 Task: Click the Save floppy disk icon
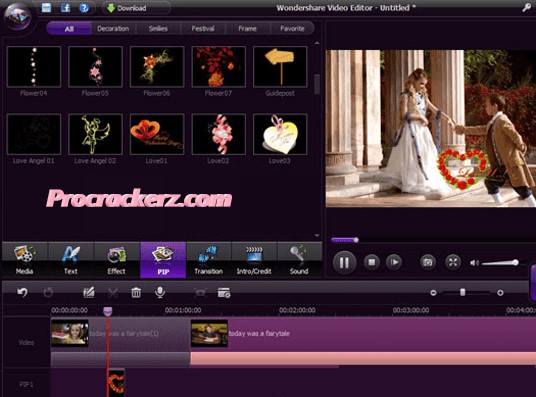pyautogui.click(x=46, y=7)
